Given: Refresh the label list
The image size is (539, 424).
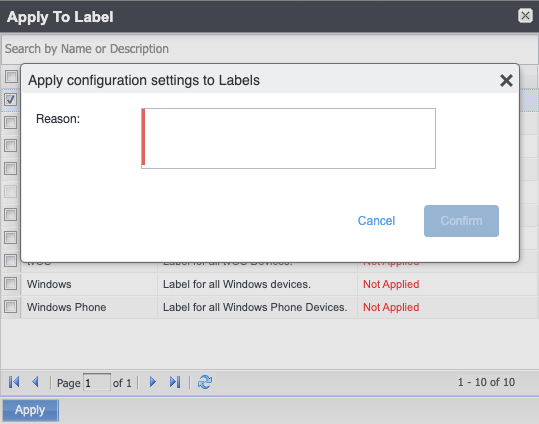Looking at the screenshot, I should 205,382.
